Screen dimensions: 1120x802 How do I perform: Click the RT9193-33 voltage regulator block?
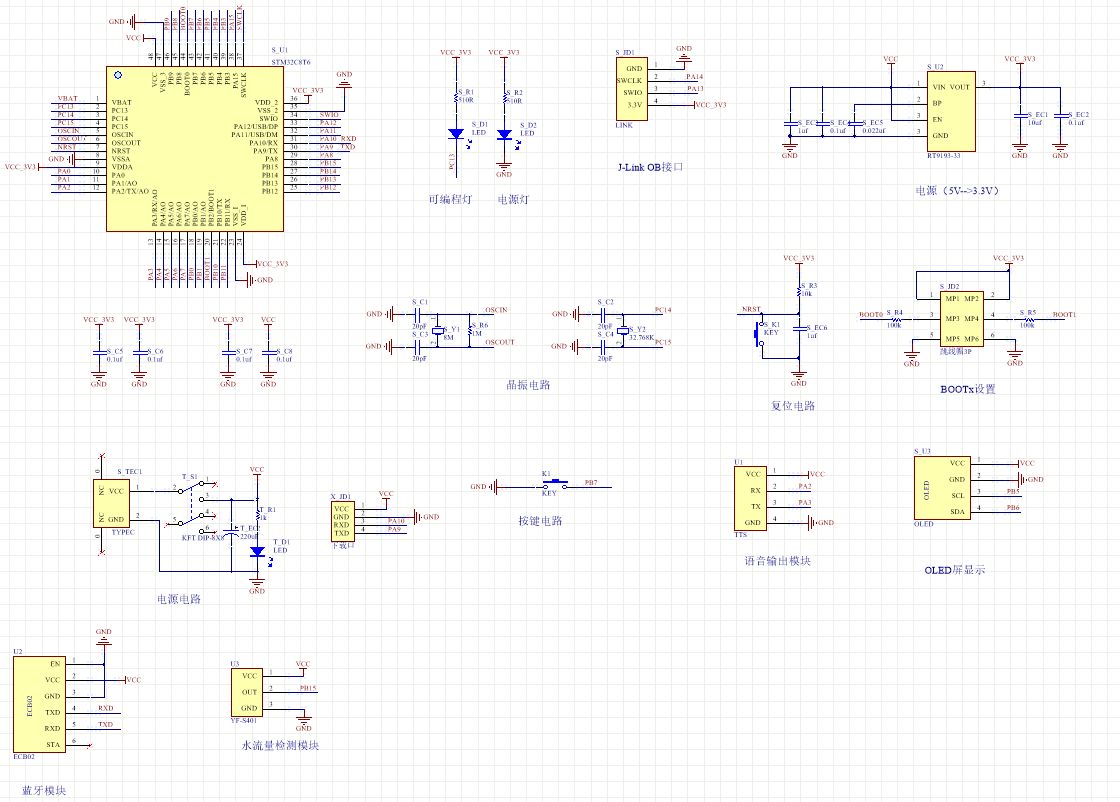coord(948,110)
